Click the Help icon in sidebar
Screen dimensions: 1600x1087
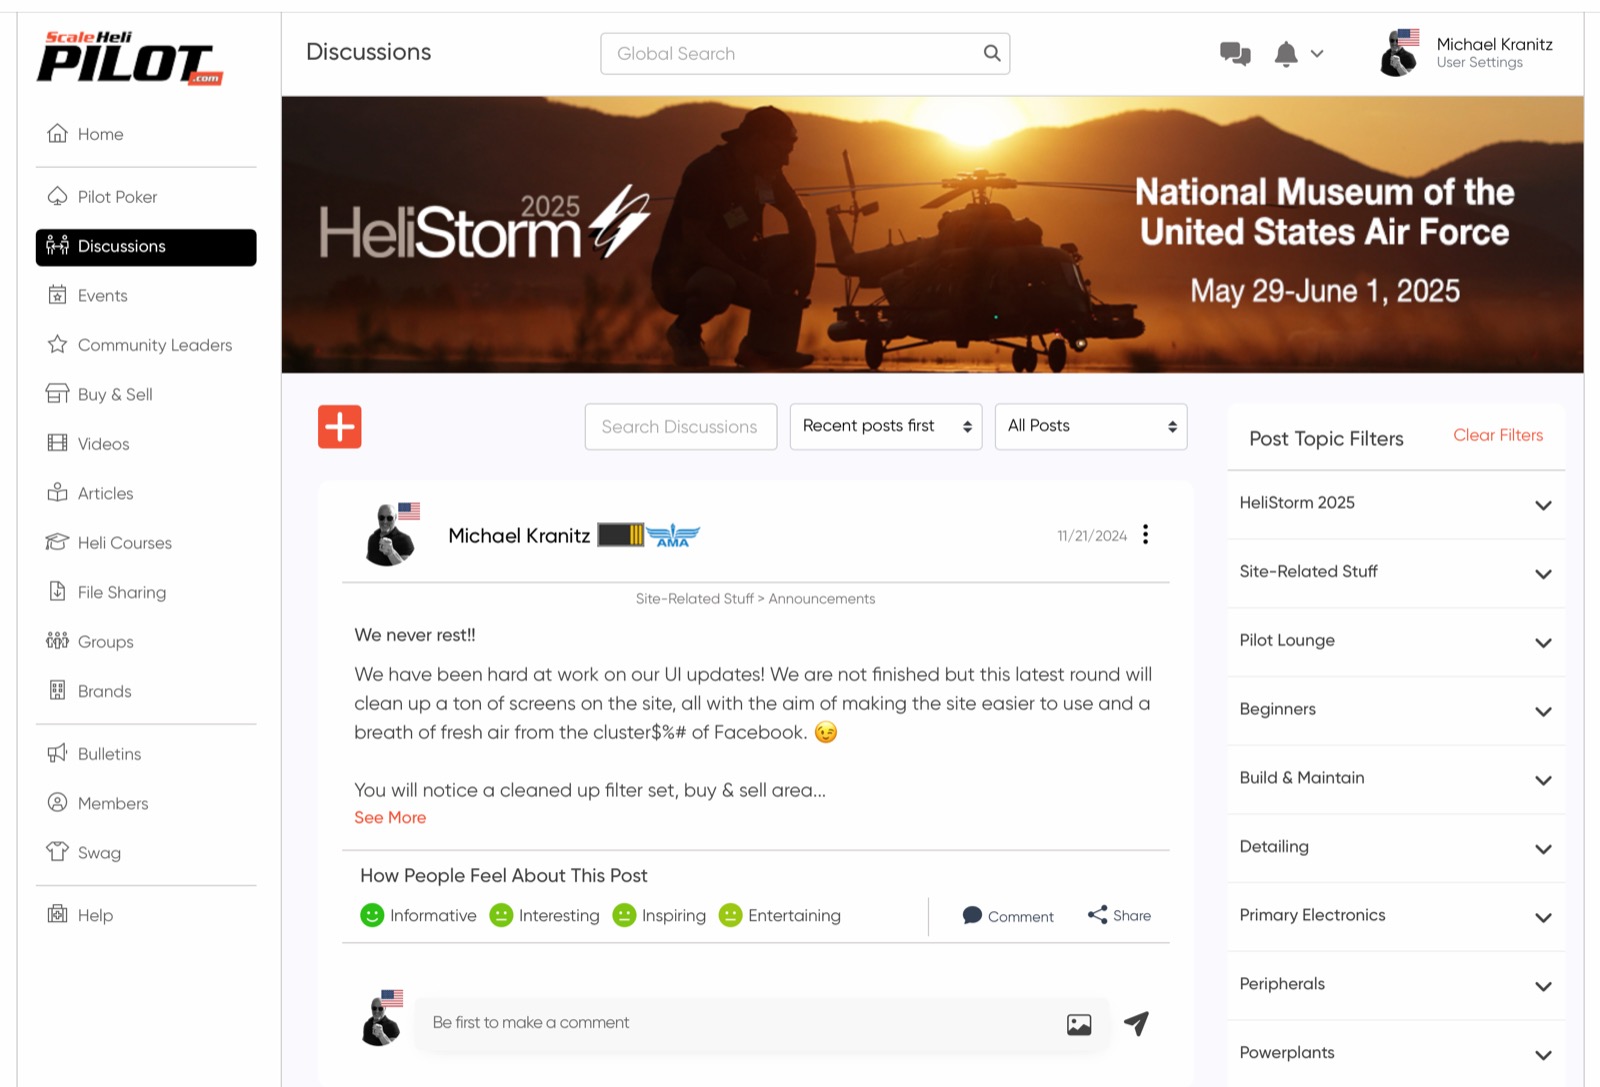point(57,915)
